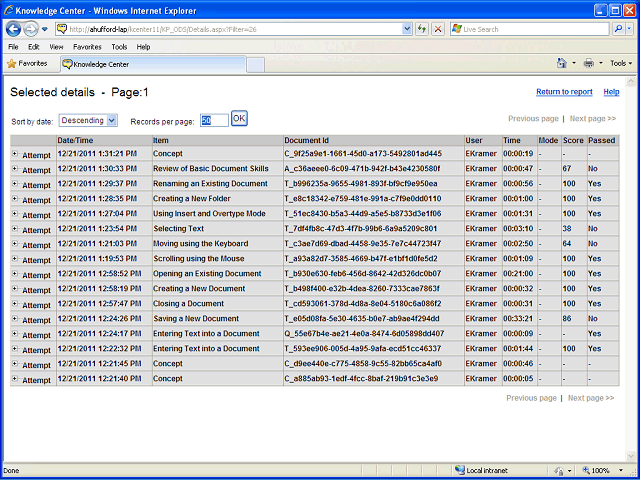Click the Home options dropdown arrow
Viewport: 640px width, 480px height.
[574, 63]
